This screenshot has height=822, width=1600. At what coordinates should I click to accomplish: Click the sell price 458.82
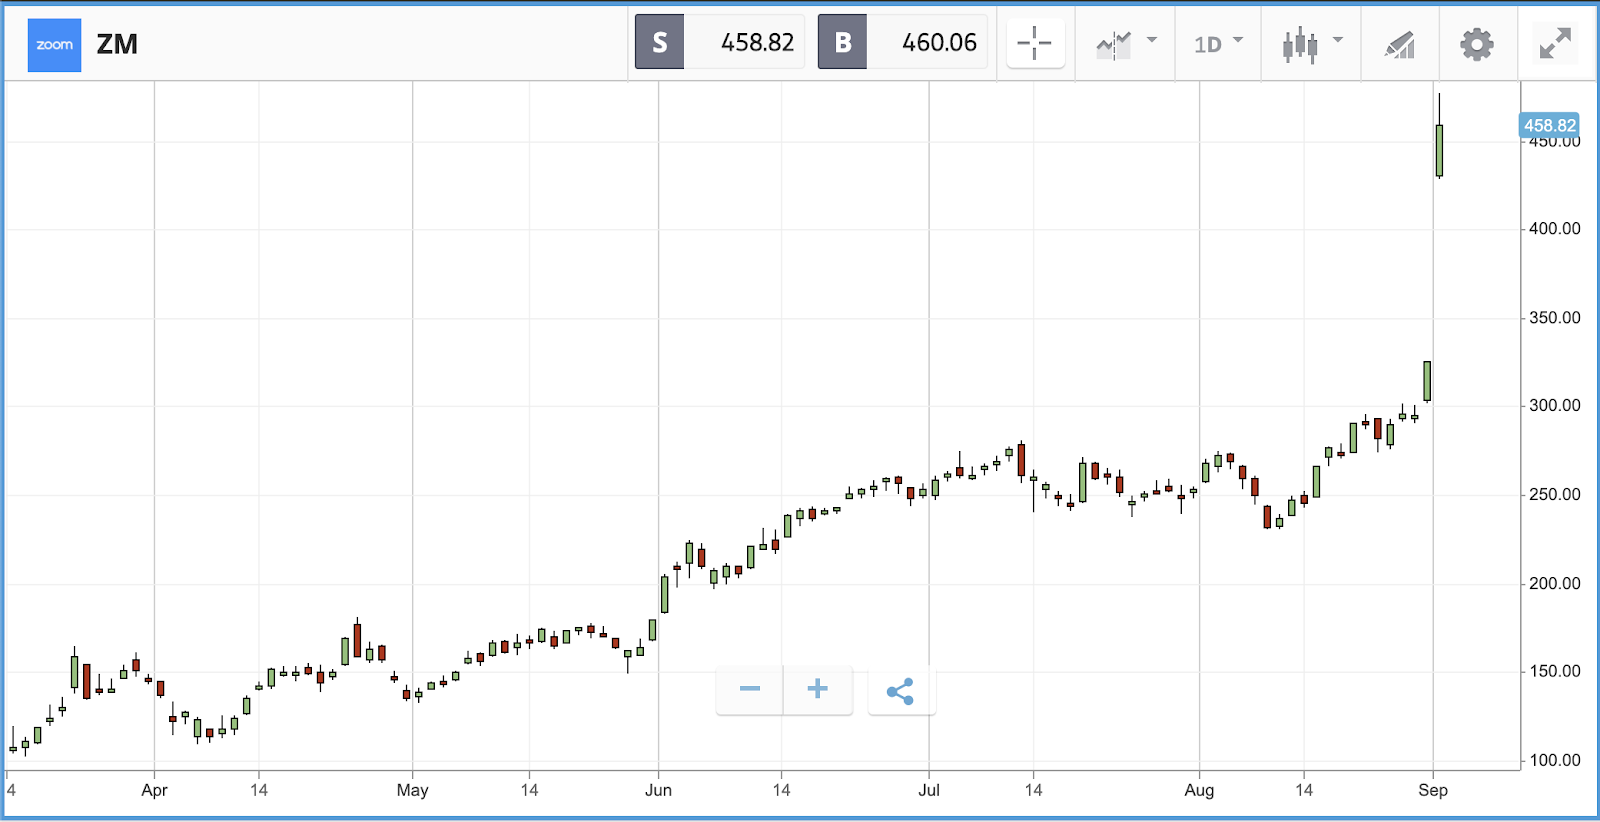coord(757,42)
